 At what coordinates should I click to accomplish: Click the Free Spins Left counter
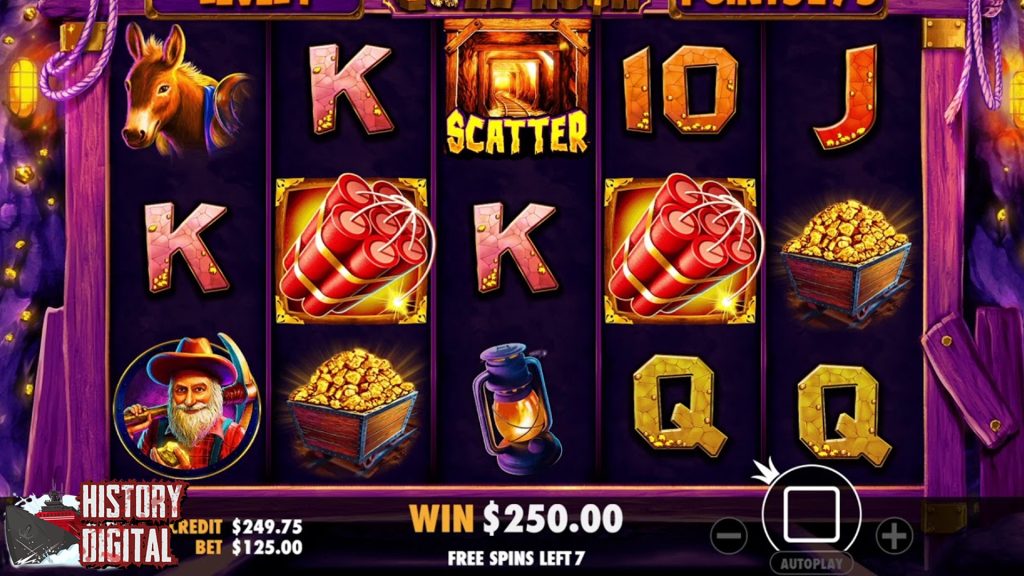(x=516, y=558)
